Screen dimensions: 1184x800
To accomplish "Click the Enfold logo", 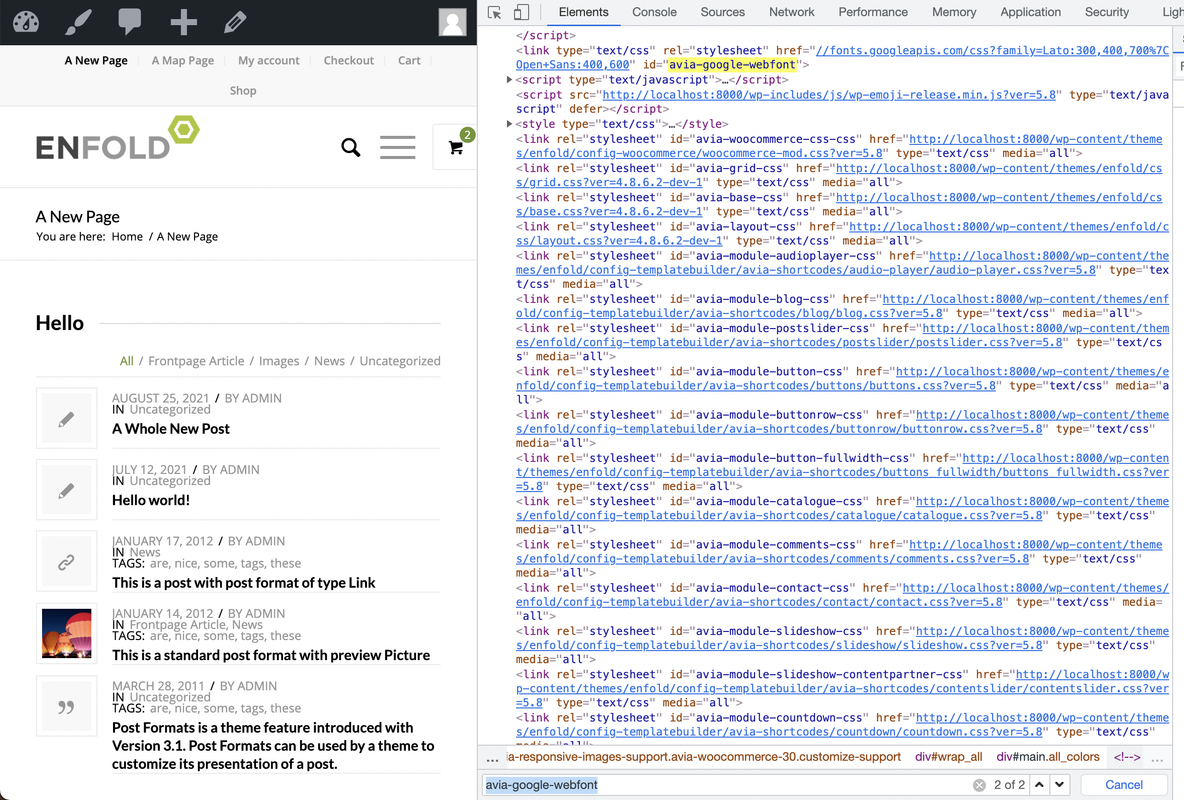I will [118, 138].
